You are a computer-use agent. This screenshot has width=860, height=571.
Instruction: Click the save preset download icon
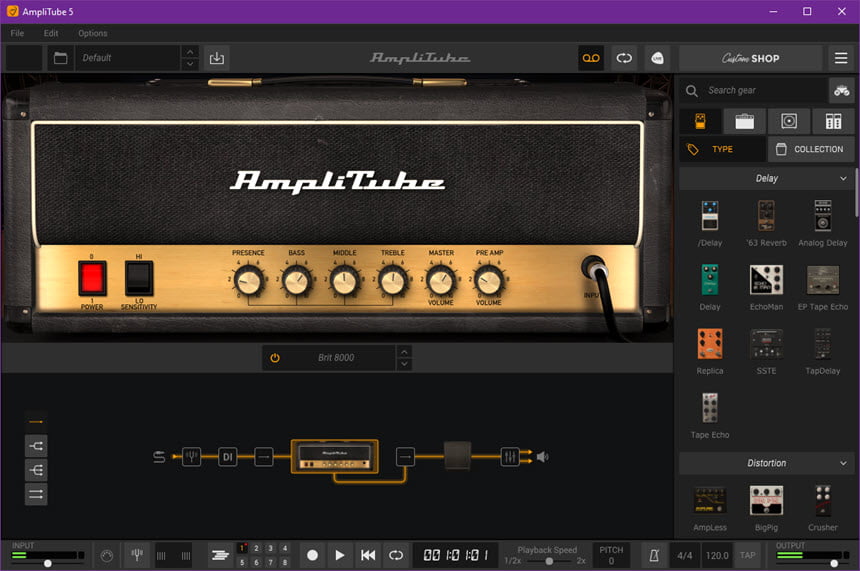coord(217,58)
